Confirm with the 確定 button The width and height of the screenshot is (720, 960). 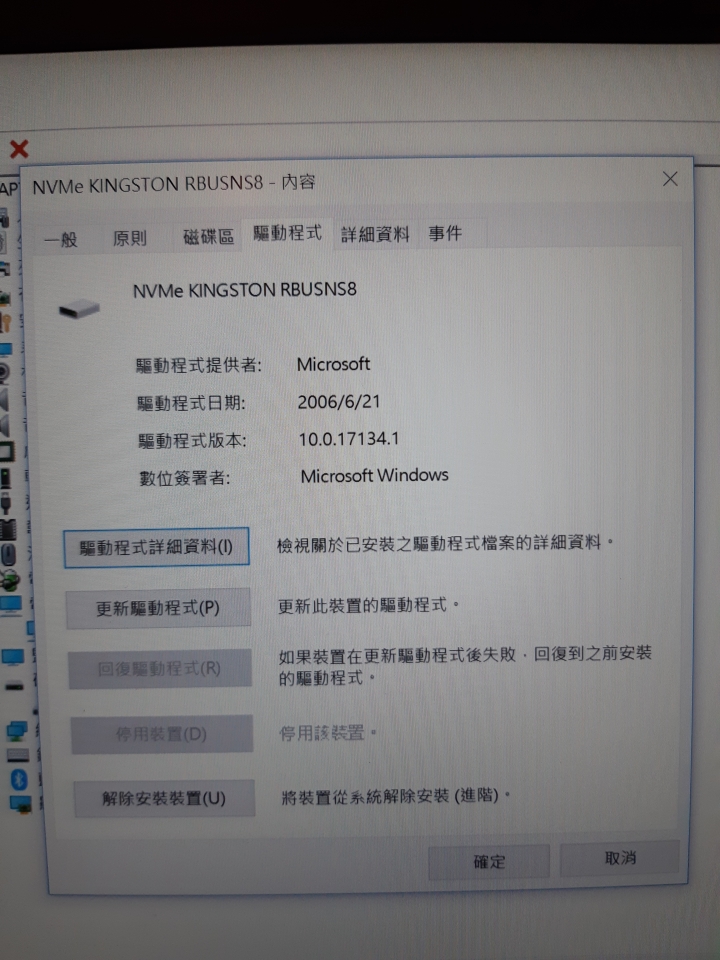pos(489,862)
